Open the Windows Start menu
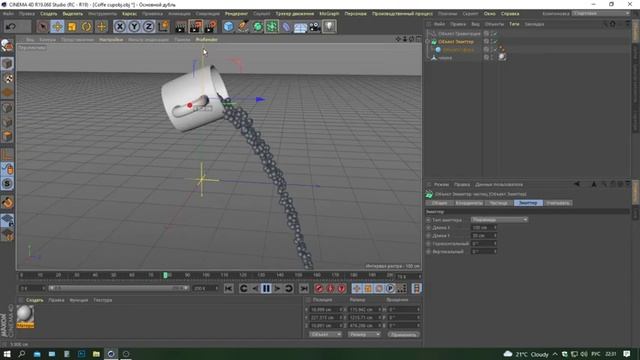 7,354
